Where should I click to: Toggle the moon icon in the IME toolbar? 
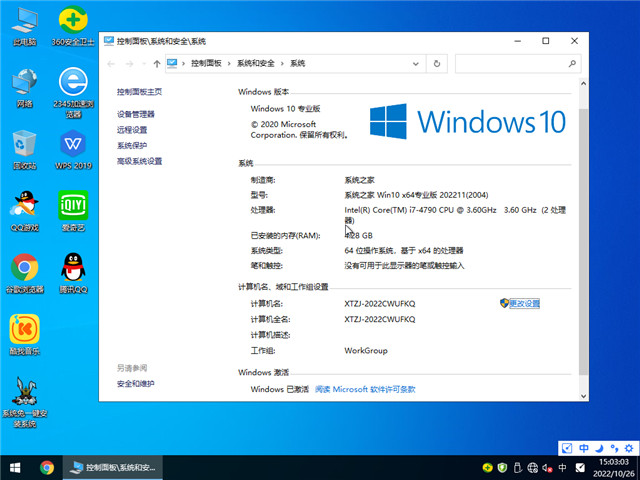pyautogui.click(x=599, y=448)
